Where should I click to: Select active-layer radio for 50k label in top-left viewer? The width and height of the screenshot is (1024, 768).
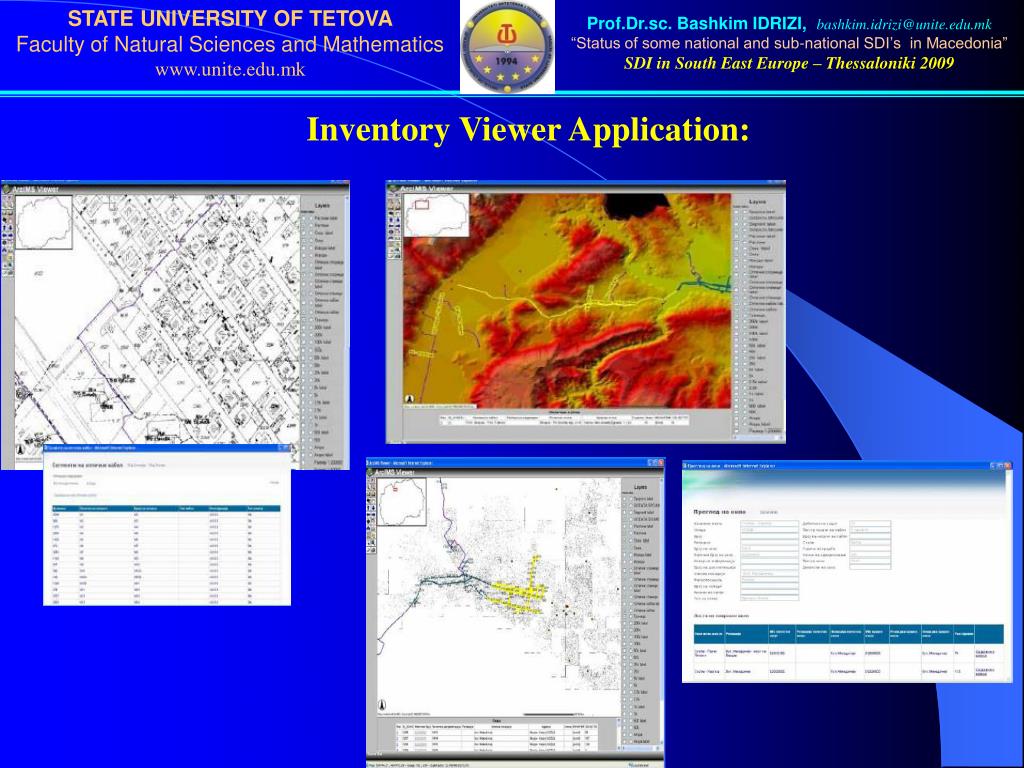311,357
